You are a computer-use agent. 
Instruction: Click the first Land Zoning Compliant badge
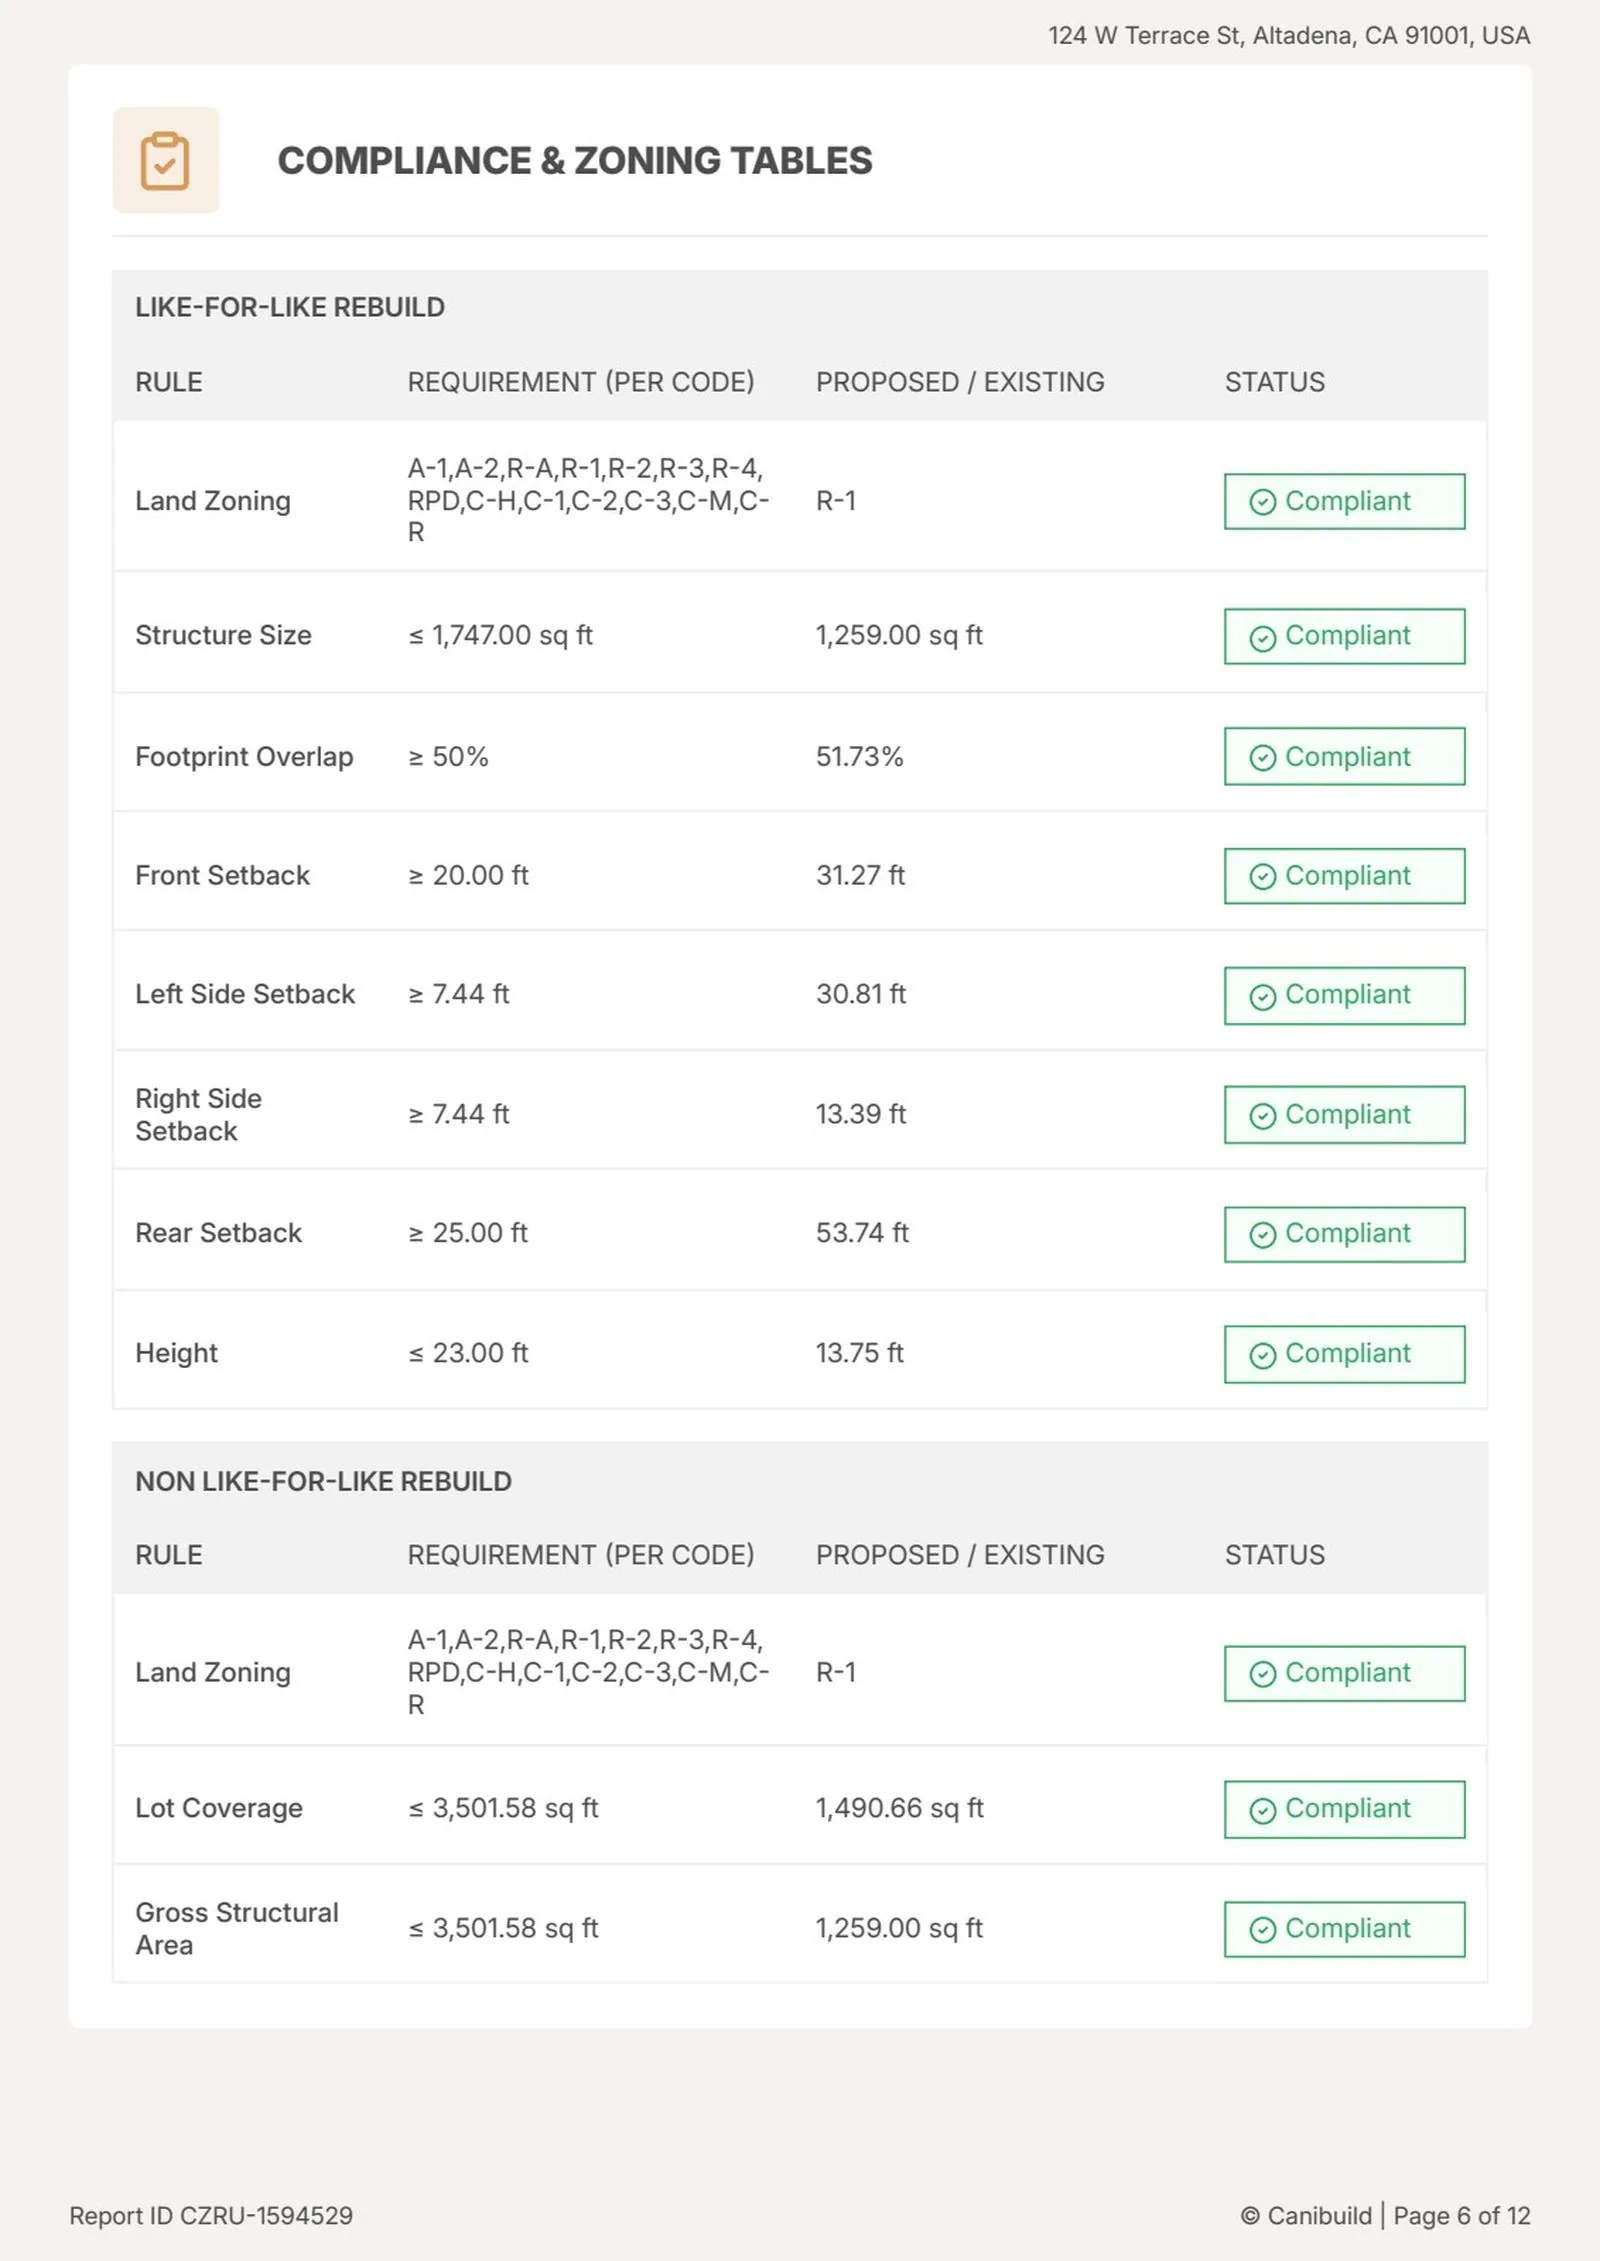(x=1344, y=501)
